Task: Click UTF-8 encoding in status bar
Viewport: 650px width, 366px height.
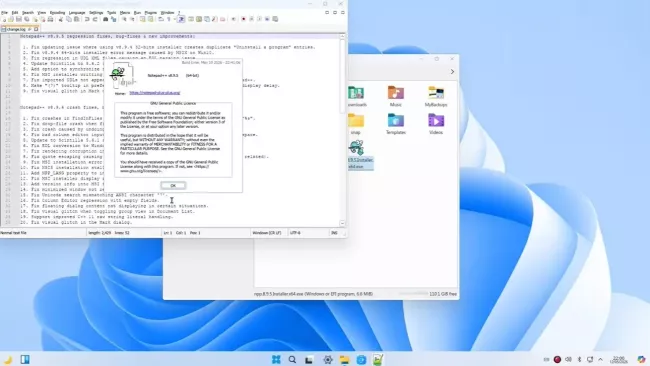Action: pyautogui.click(x=295, y=233)
